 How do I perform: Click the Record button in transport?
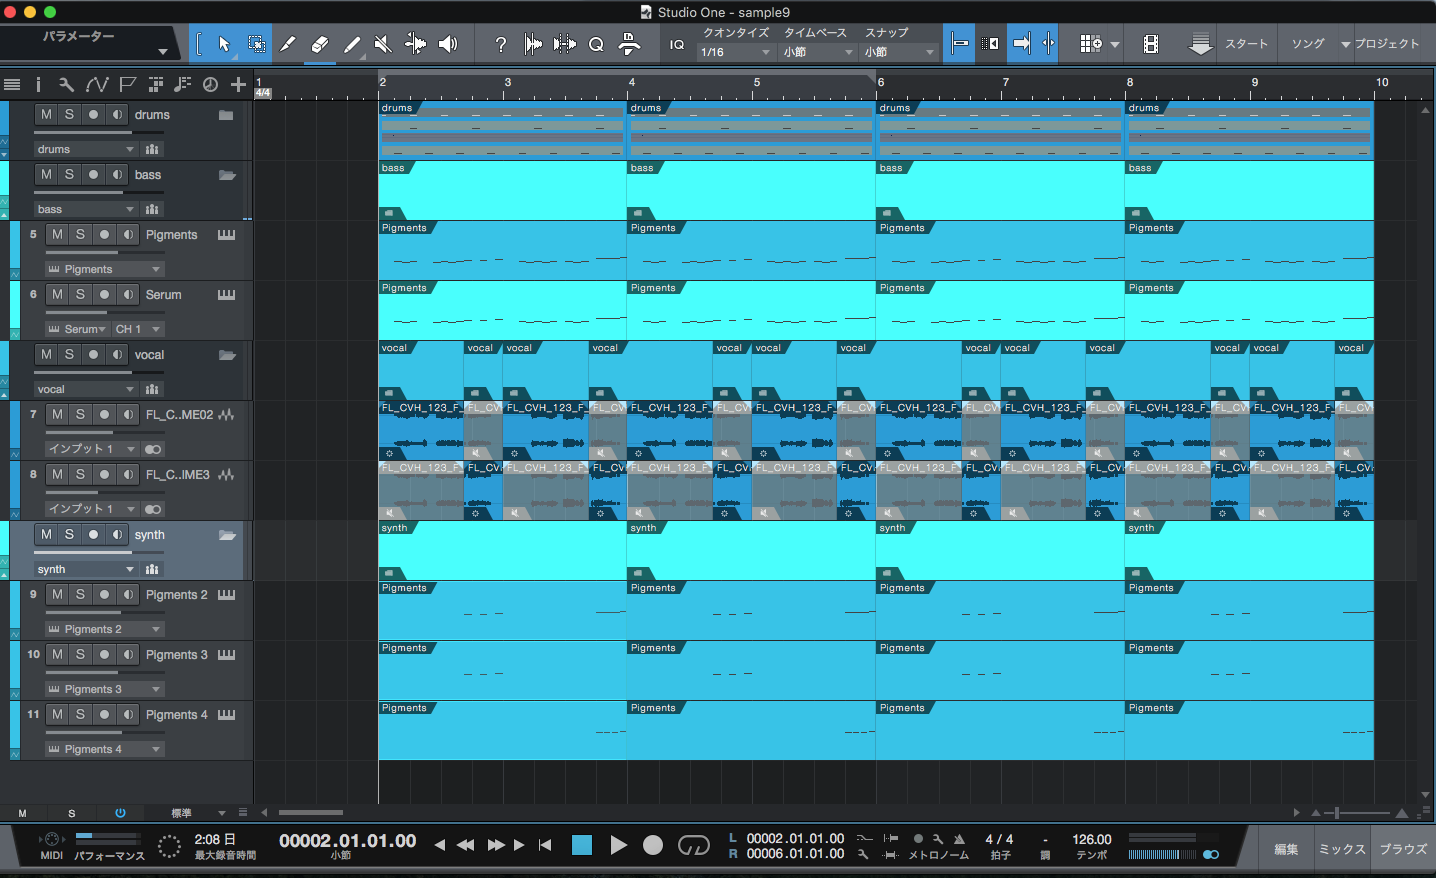(x=653, y=845)
